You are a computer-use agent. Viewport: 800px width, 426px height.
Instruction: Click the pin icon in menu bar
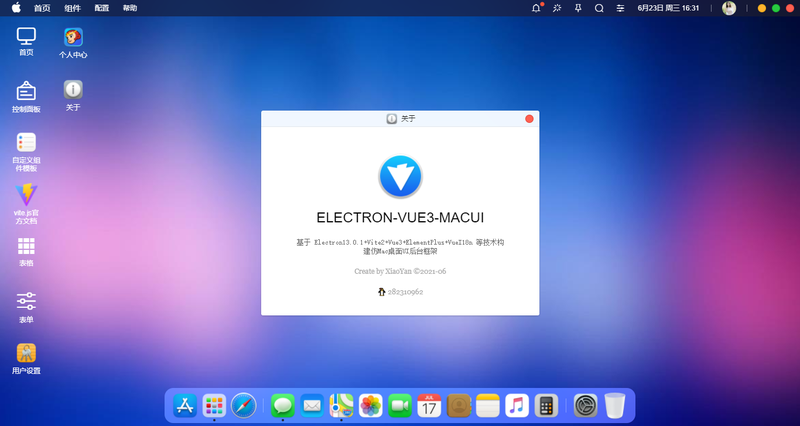tap(578, 8)
